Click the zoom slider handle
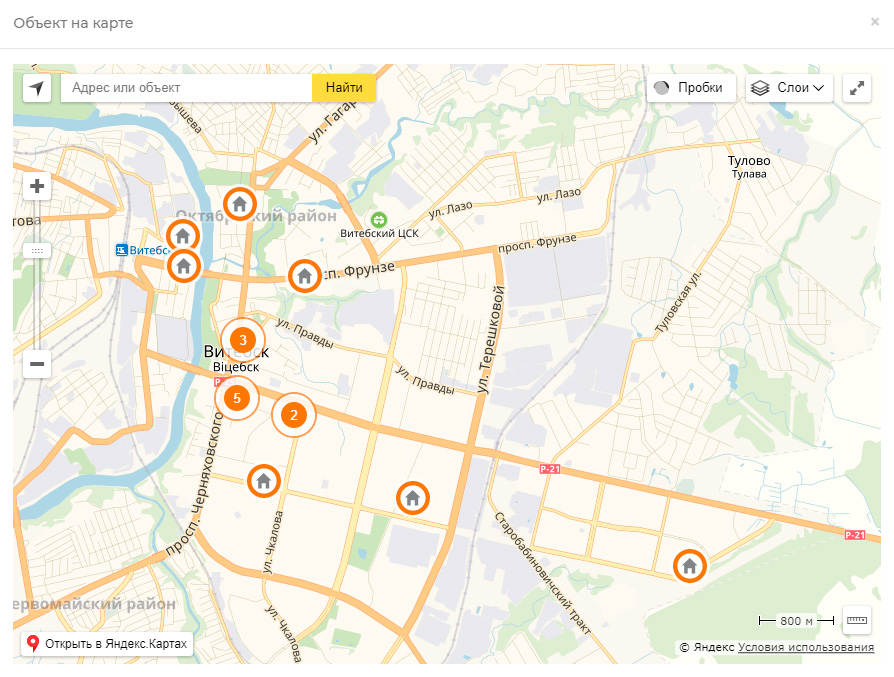 (37, 251)
